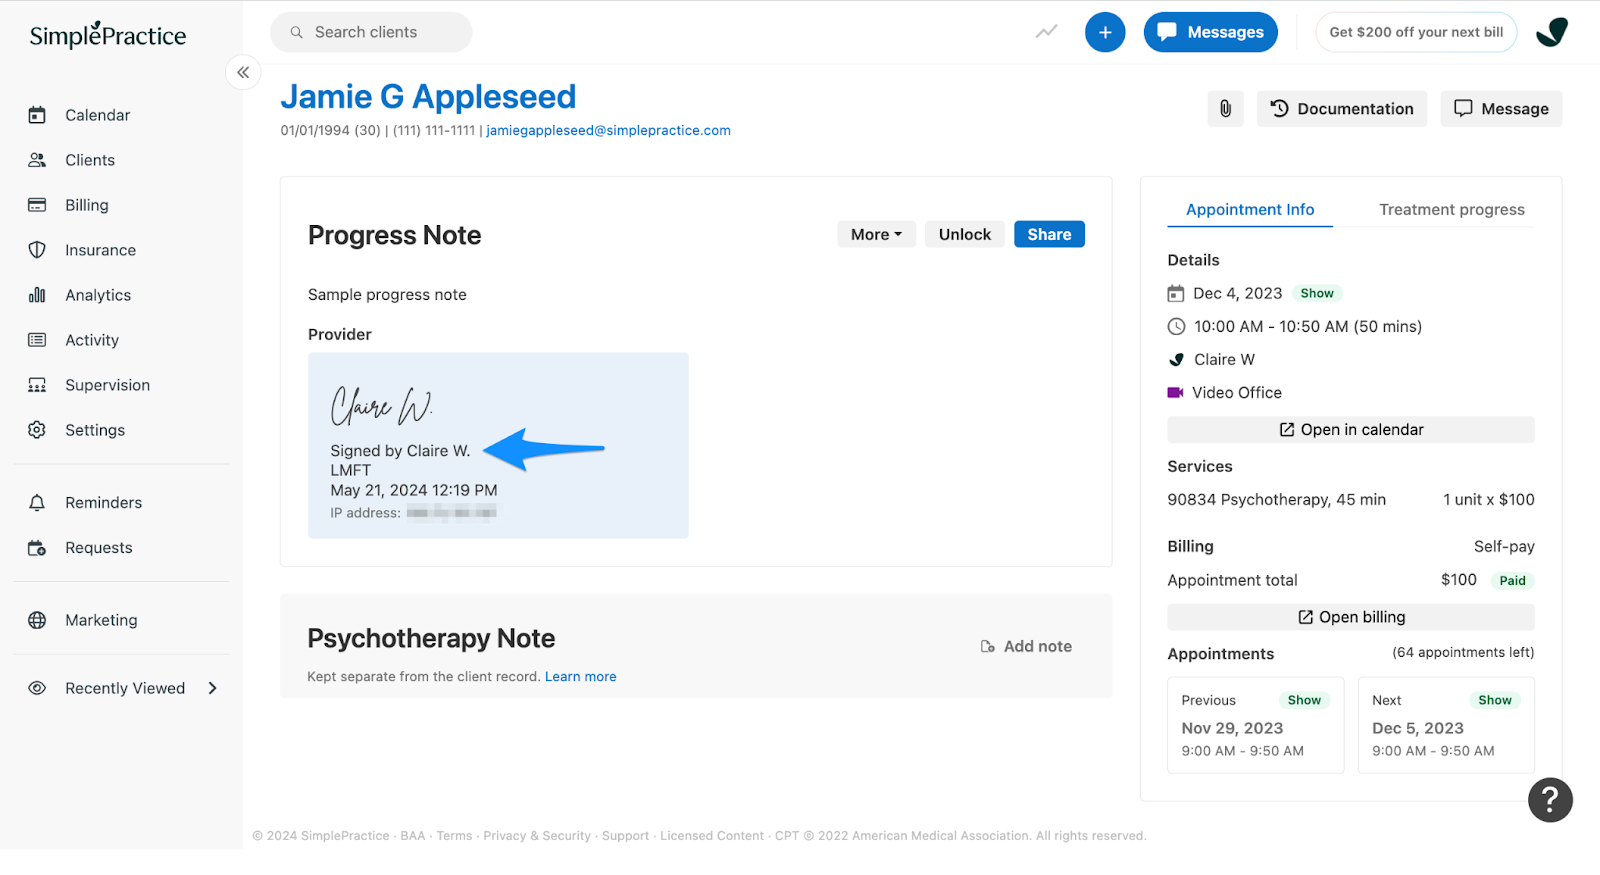Click Show on the Previous appointment card
The width and height of the screenshot is (1600, 875).
pos(1304,700)
